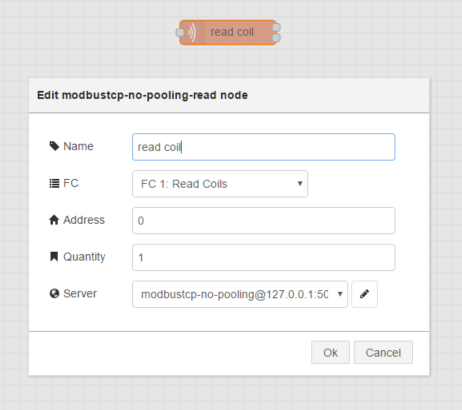Screen dimensions: 462x410
Task: Click the globe icon beside Server
Action: 54,294
